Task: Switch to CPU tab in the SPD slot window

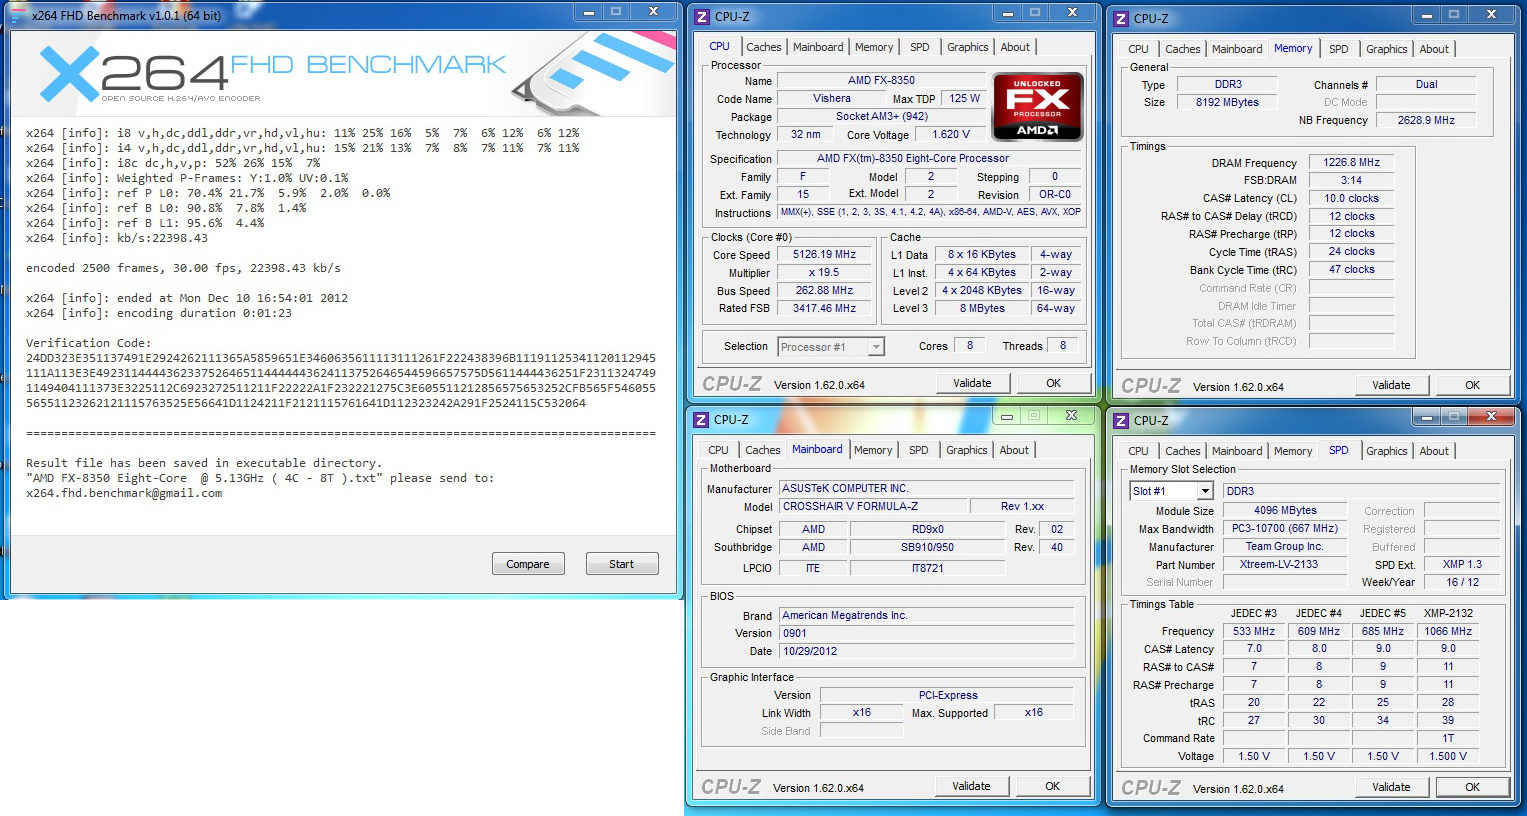Action: [1139, 451]
